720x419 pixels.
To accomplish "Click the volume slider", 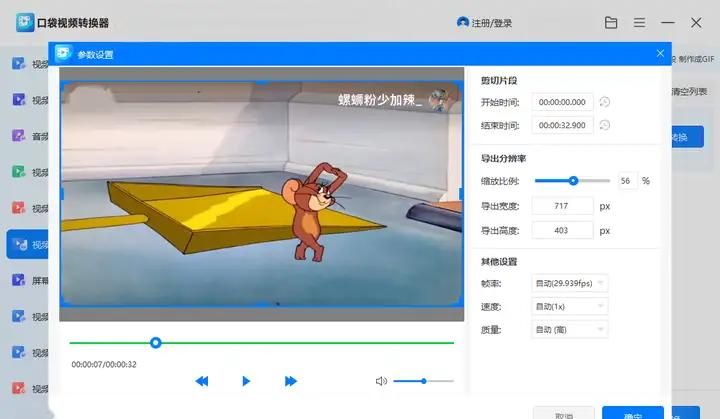I will (x=423, y=381).
